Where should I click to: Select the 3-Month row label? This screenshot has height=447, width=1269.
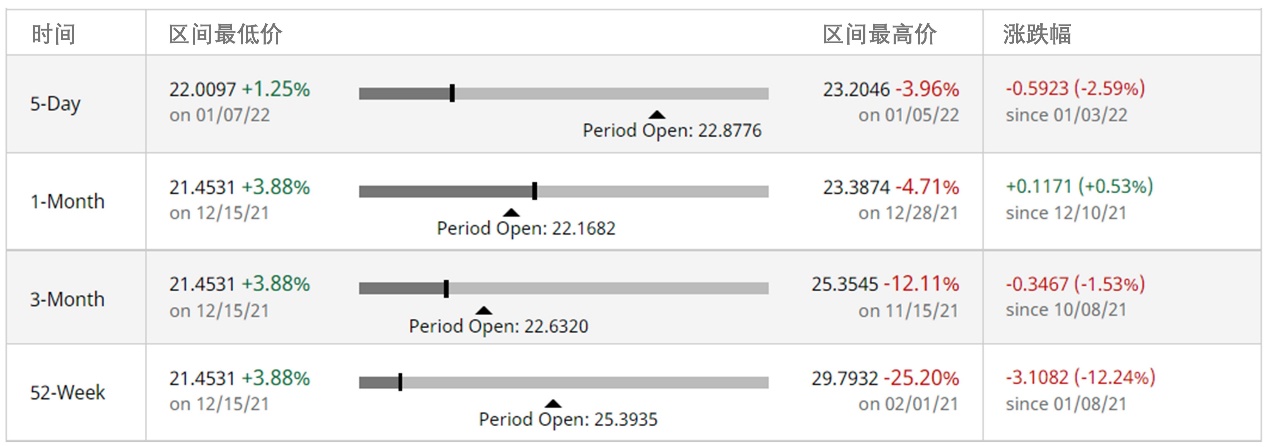(x=67, y=299)
